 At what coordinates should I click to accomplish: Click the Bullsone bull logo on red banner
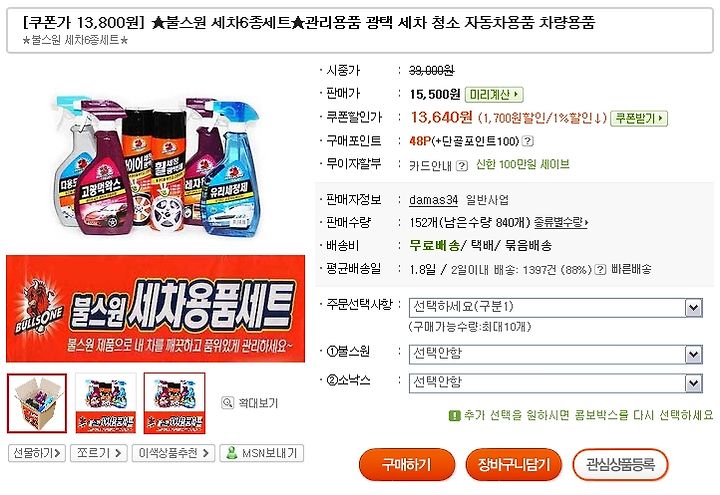coord(39,307)
